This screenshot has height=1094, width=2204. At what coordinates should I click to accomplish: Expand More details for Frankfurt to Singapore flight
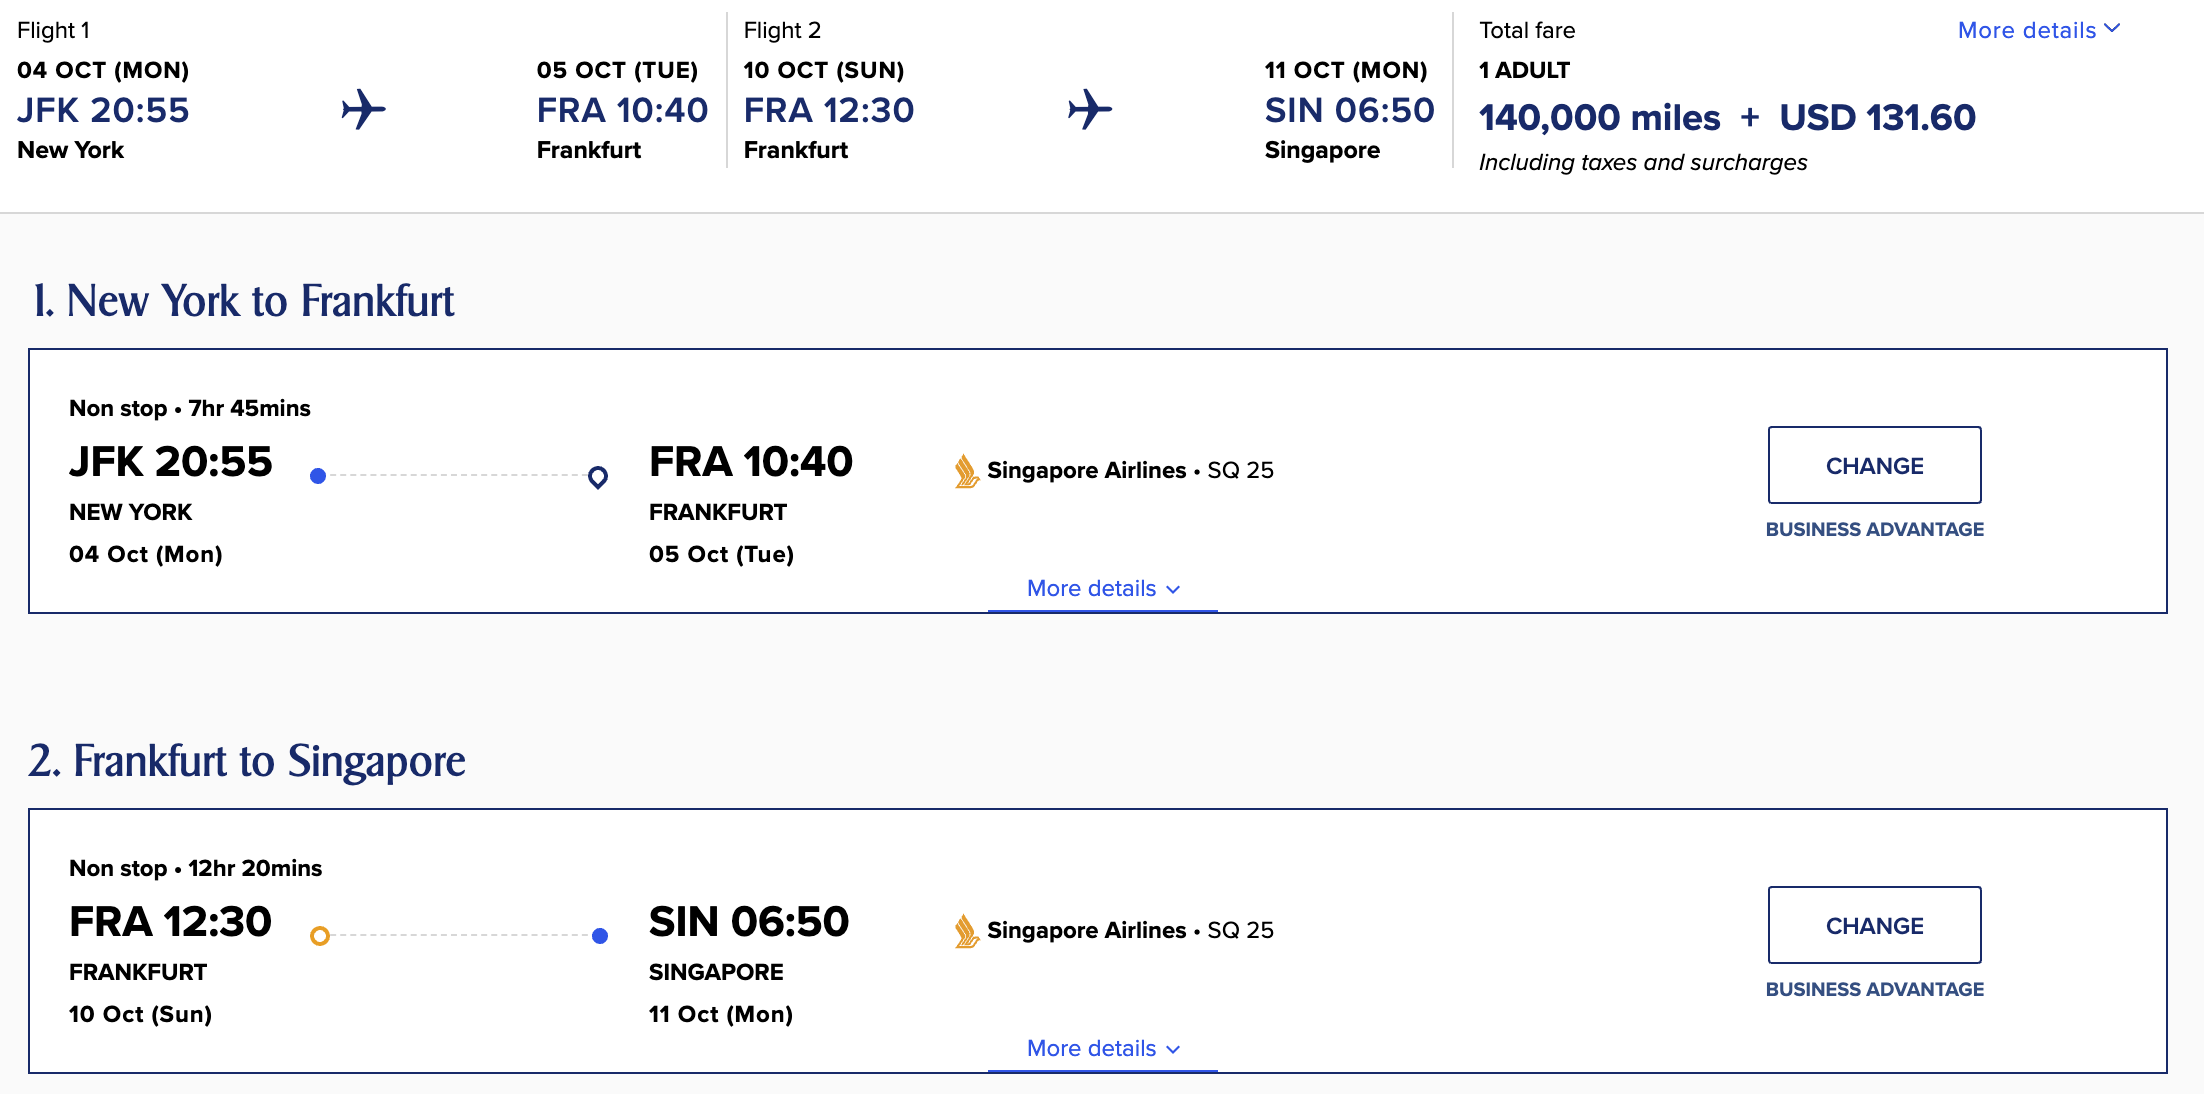click(x=1102, y=1049)
